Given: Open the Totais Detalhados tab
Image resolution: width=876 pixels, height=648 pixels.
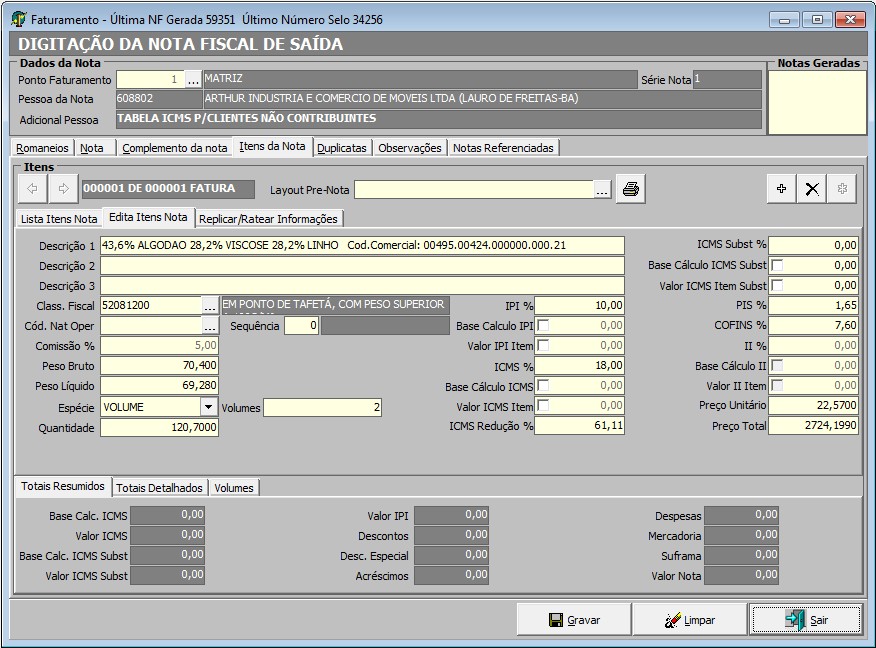Looking at the screenshot, I should click(160, 488).
